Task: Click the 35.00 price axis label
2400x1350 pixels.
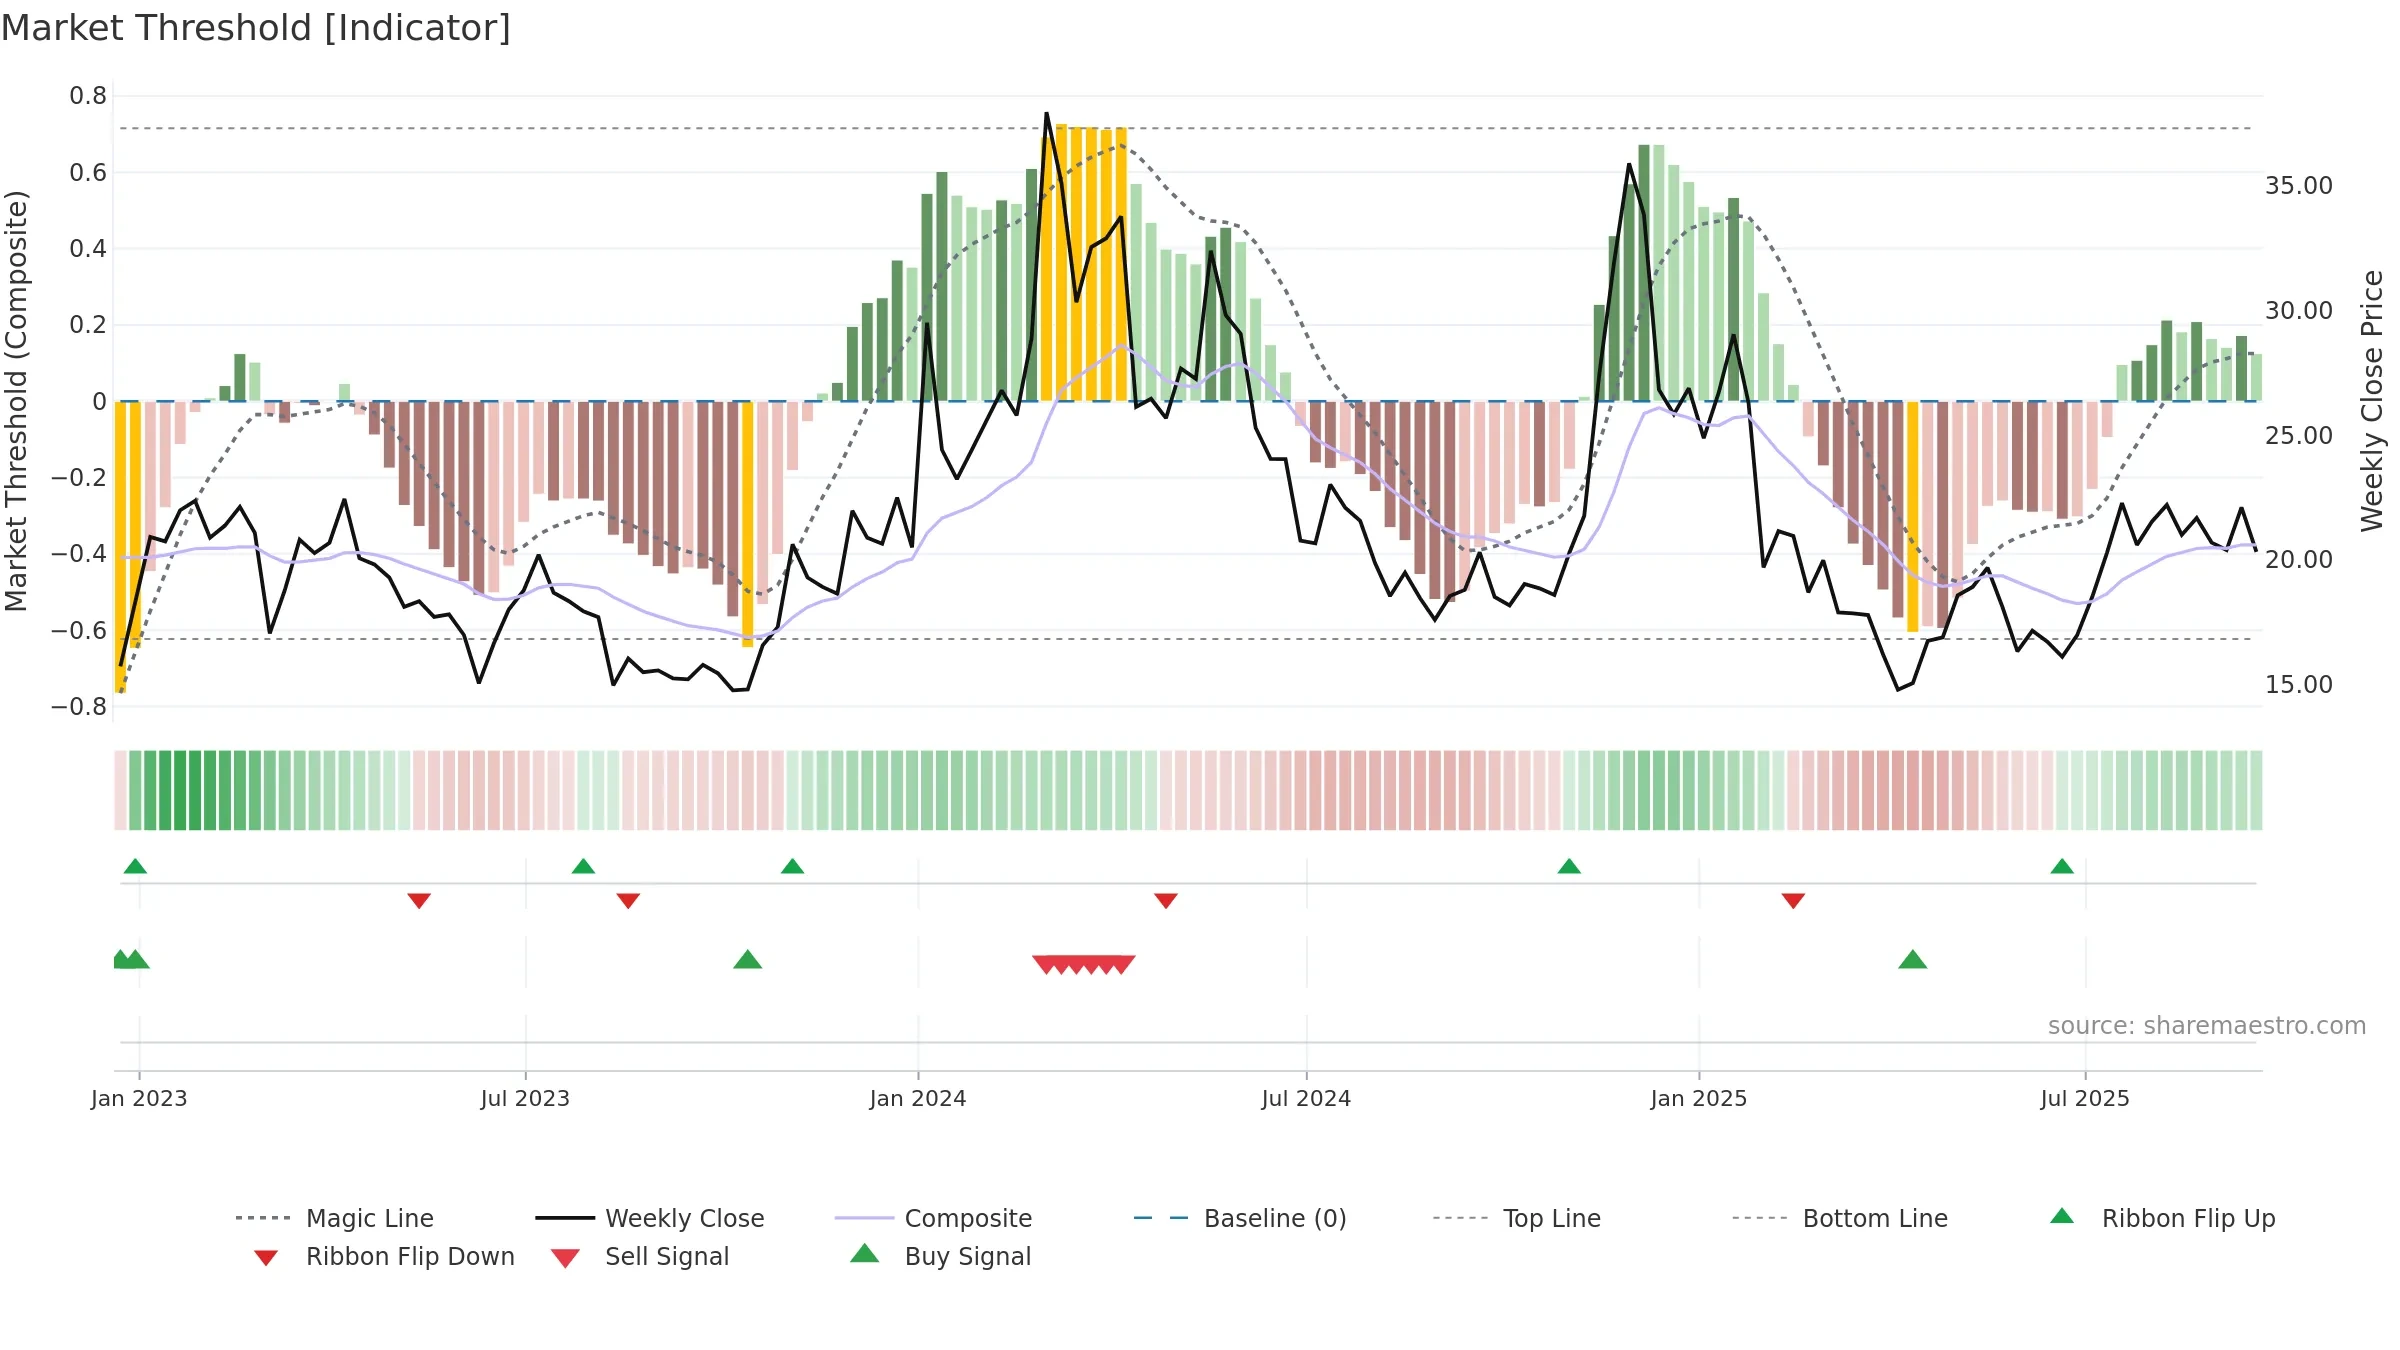Action: pos(2299,186)
